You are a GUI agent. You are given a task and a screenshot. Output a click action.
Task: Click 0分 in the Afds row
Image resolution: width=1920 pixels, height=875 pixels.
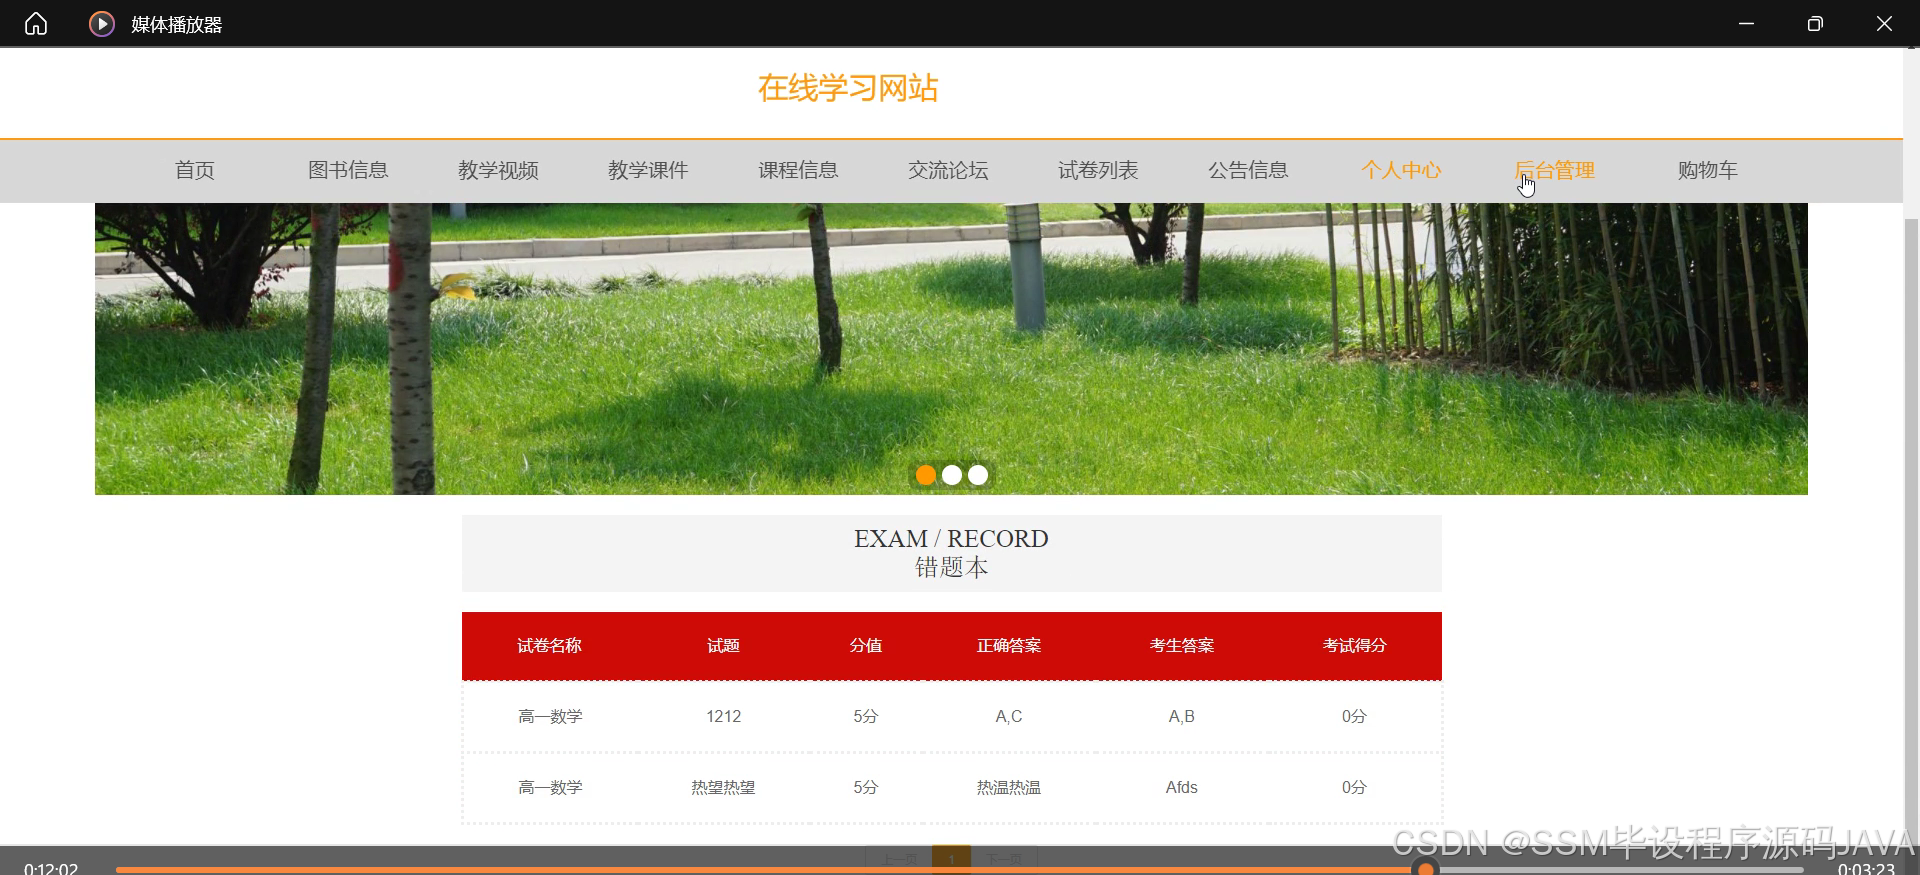click(x=1354, y=787)
